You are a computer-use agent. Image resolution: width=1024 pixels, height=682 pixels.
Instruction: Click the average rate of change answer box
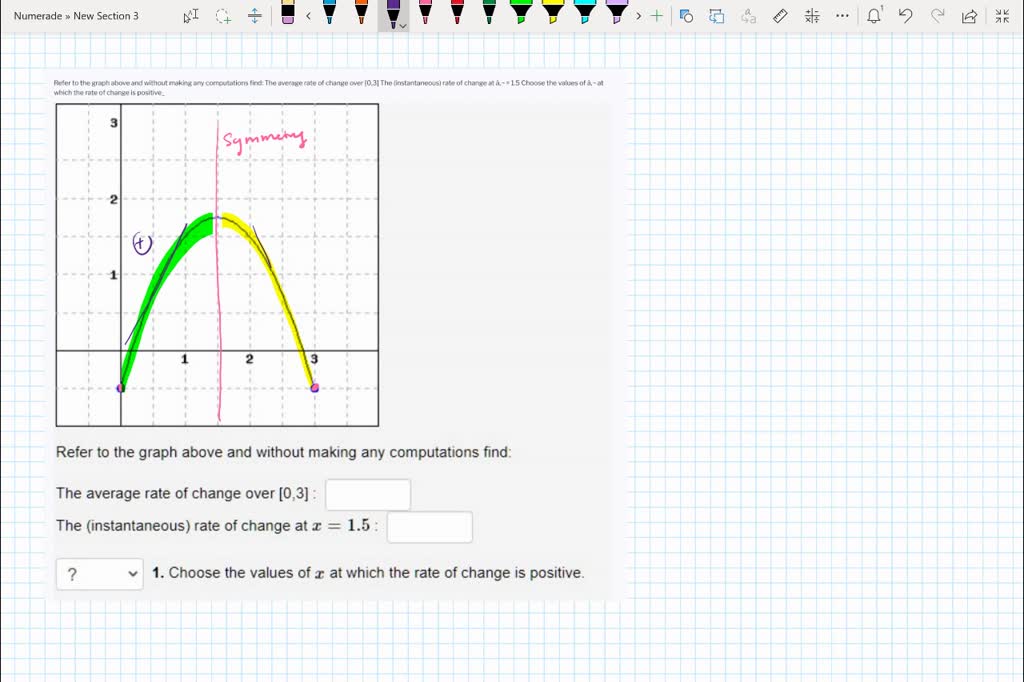tap(367, 494)
